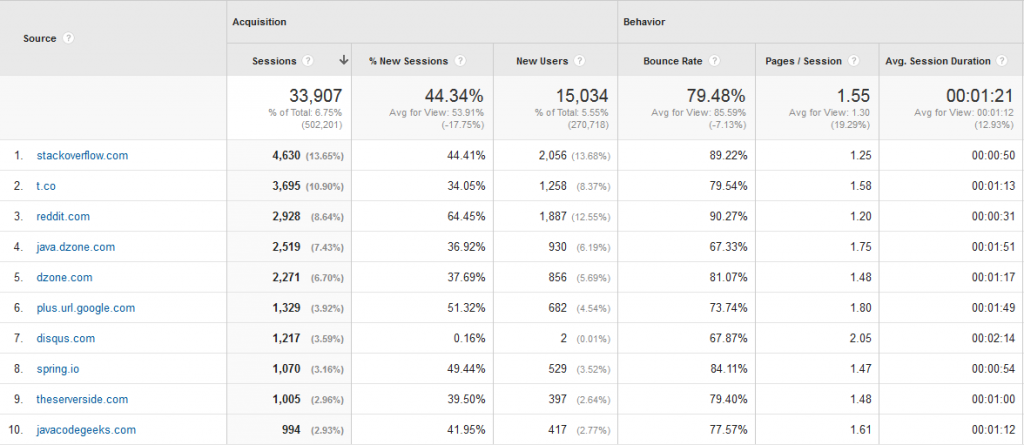Image resolution: width=1024 pixels, height=445 pixels.
Task: Click overall pages per session 1.55
Action: tap(854, 96)
